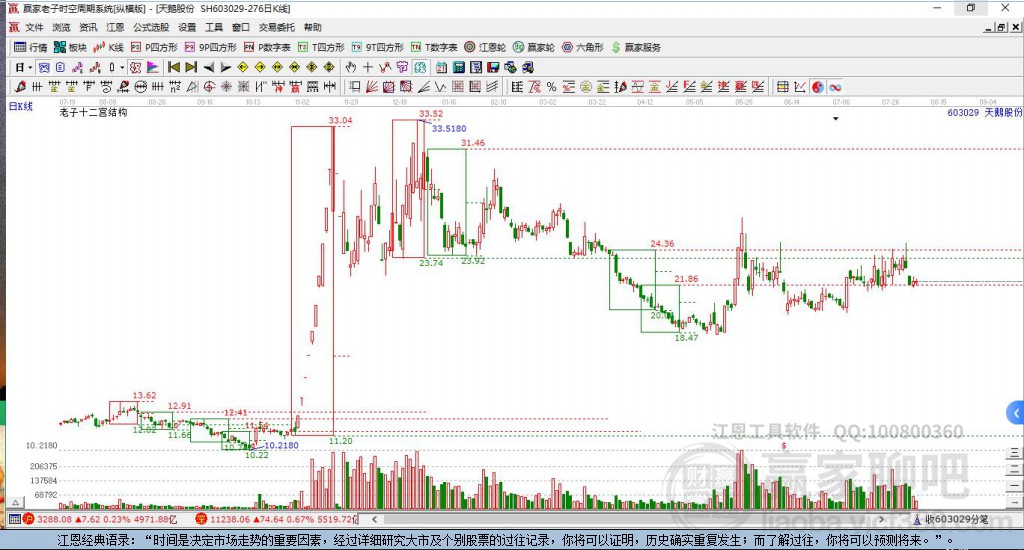Click the blue chevron tab on right edge
This screenshot has height=550, width=1024.
coord(1016,413)
